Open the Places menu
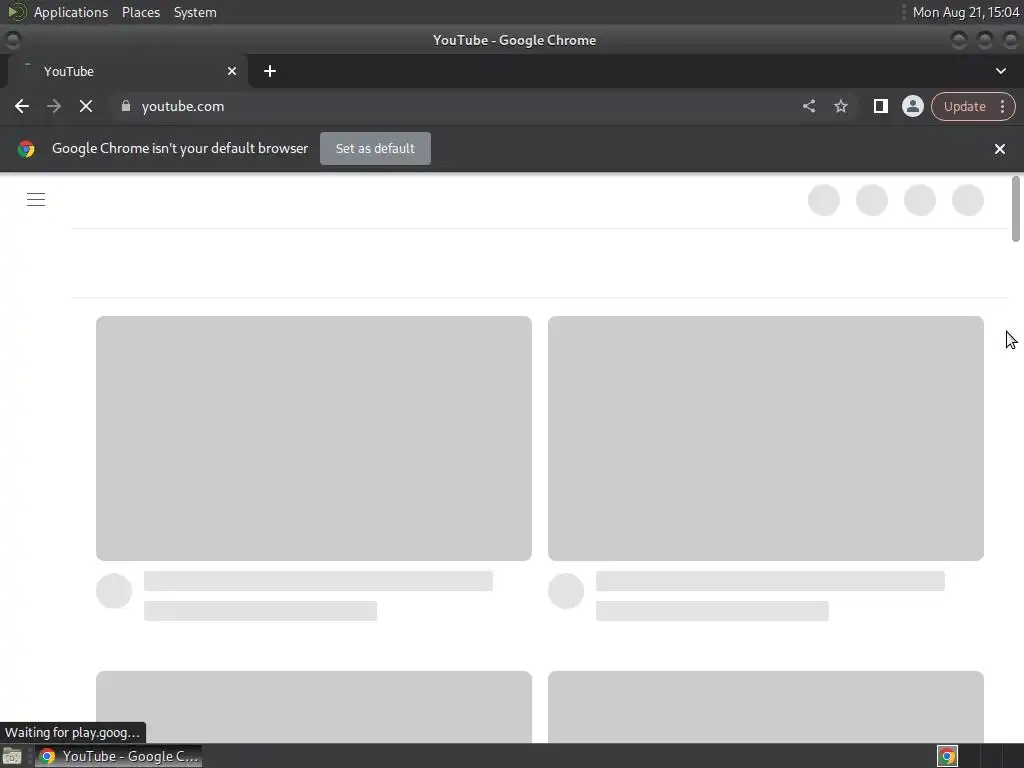This screenshot has height=768, width=1024. click(x=140, y=12)
